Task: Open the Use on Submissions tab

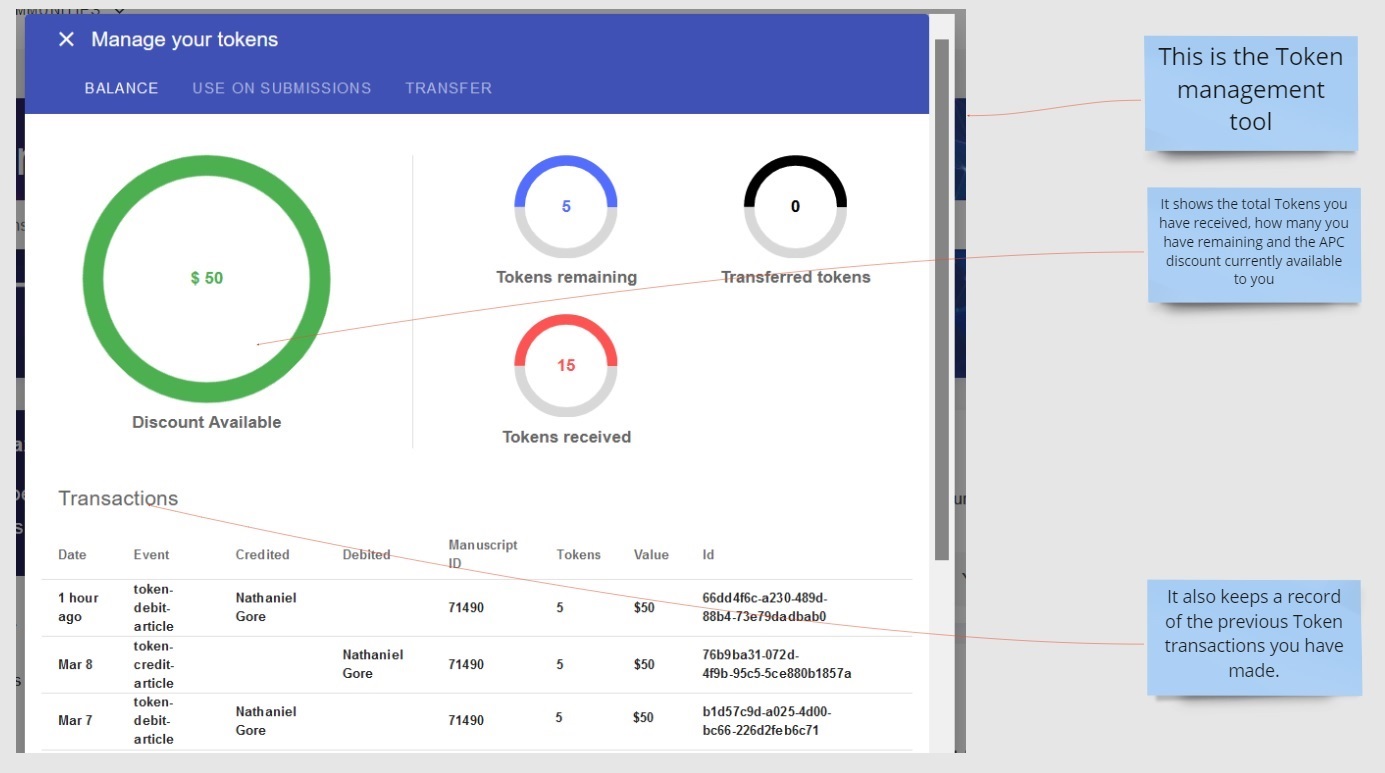Action: [281, 88]
